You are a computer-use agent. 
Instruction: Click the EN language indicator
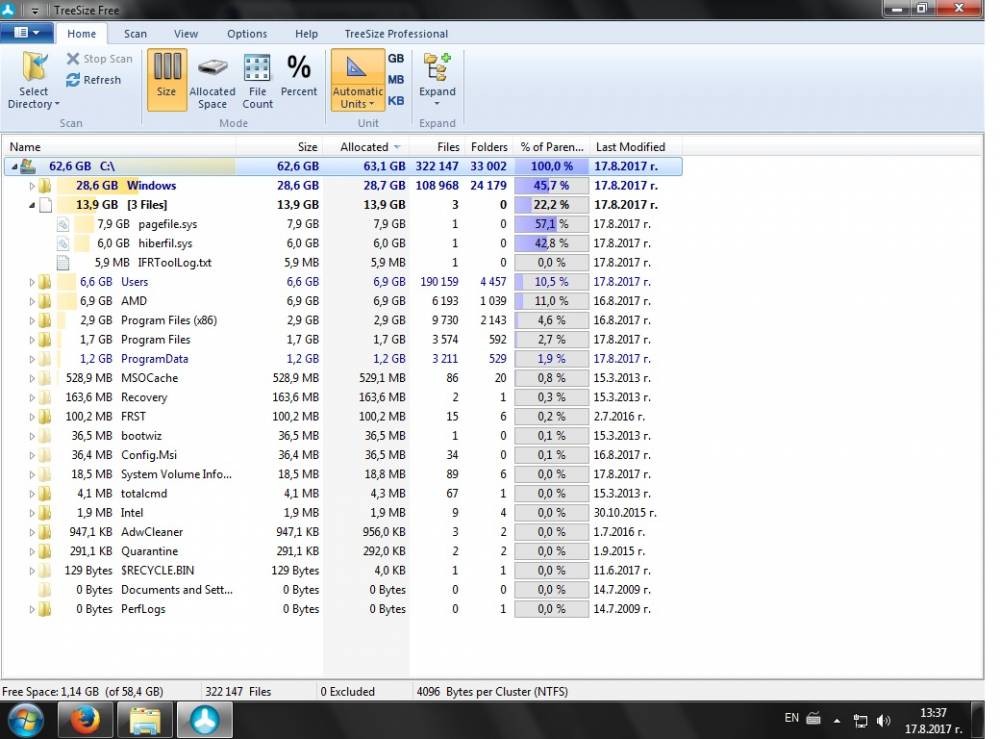point(791,718)
